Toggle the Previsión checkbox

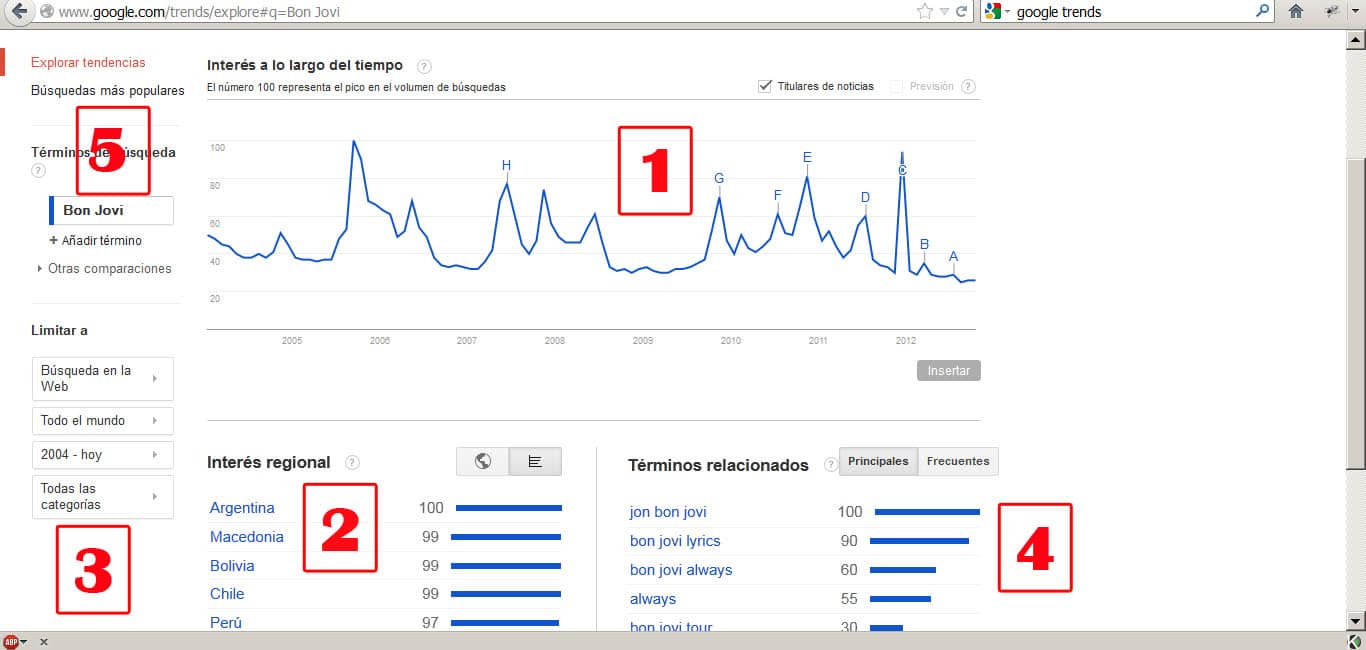pyautogui.click(x=897, y=86)
